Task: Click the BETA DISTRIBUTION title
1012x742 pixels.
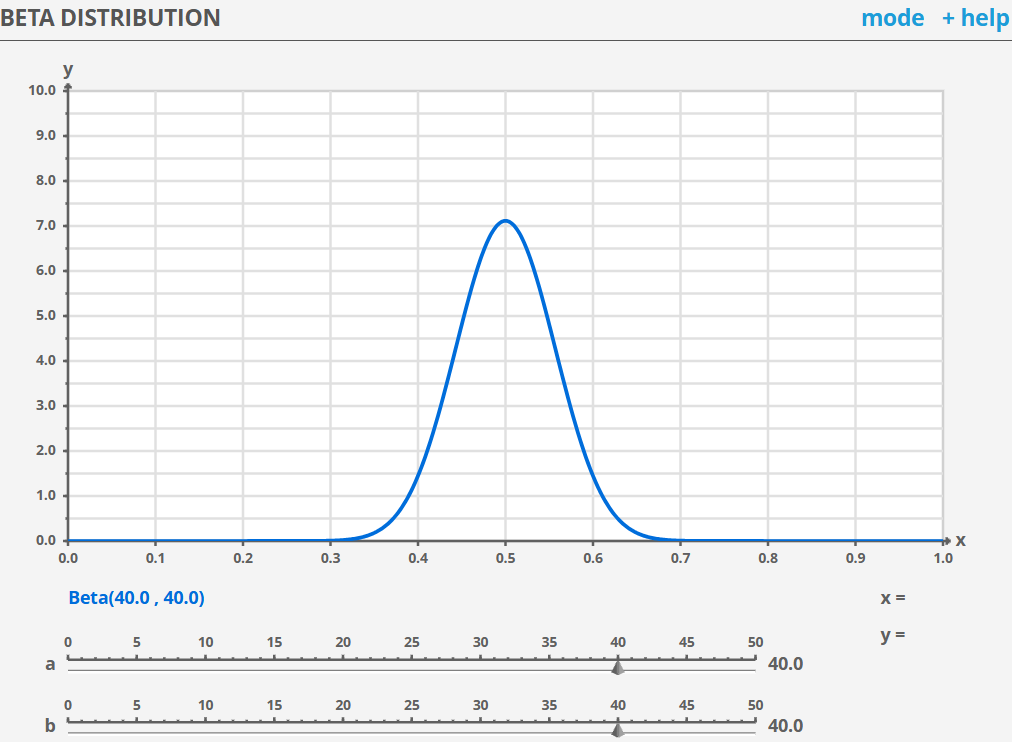Action: (110, 18)
